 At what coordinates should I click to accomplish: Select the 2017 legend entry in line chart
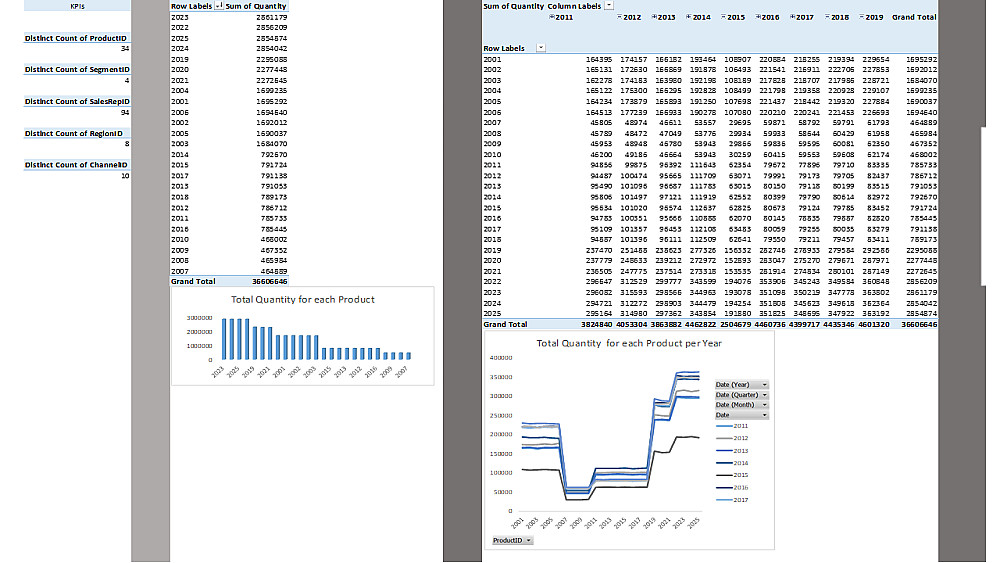732,500
